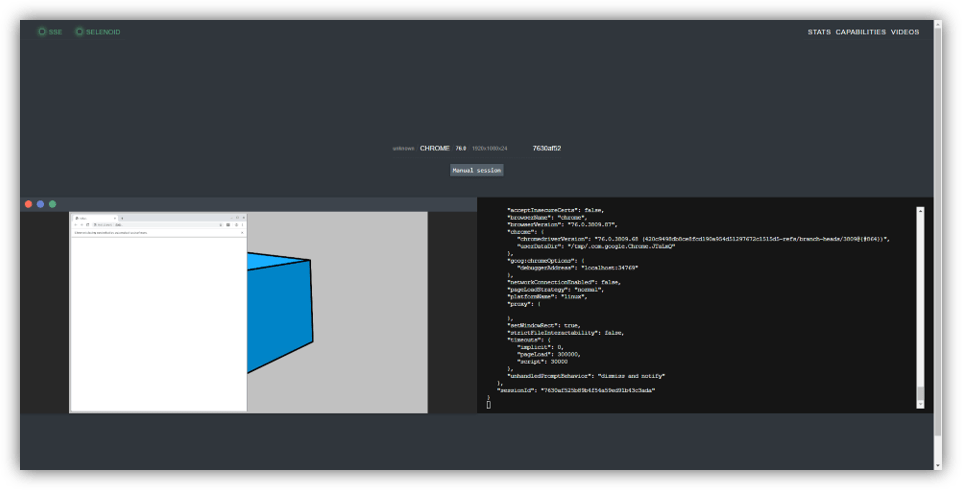Open the CAPABILITIES page

click(860, 32)
